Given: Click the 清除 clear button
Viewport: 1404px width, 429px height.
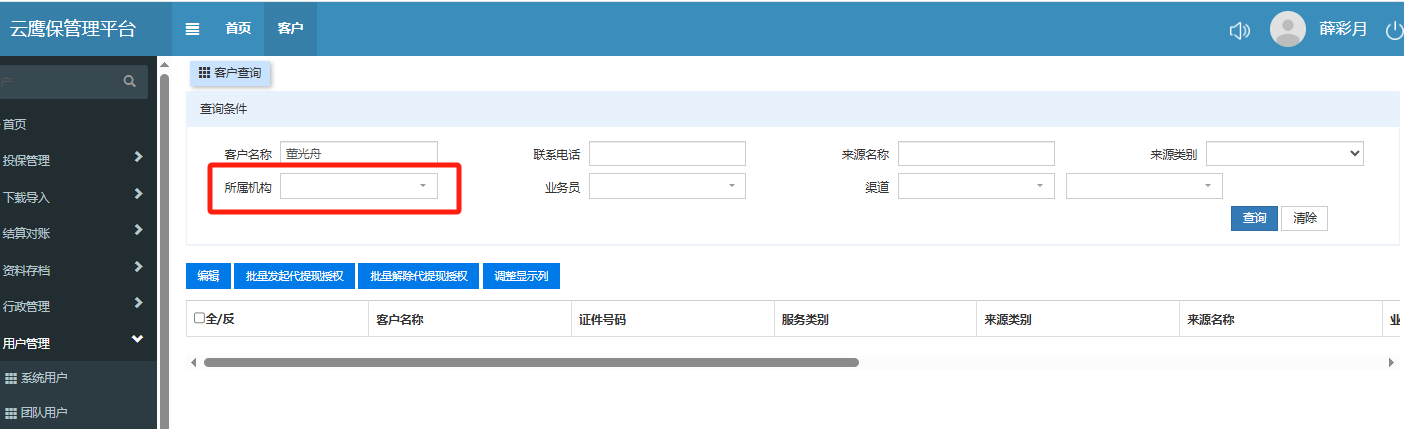Looking at the screenshot, I should coord(1305,218).
